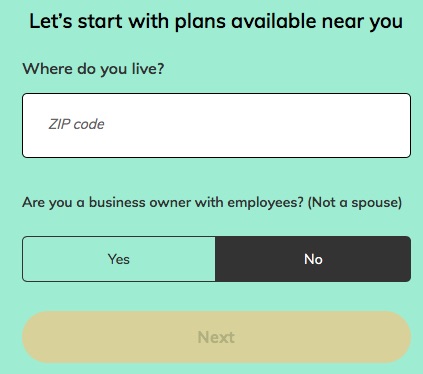
Task: Choose the dark No option
Action: pyautogui.click(x=313, y=259)
